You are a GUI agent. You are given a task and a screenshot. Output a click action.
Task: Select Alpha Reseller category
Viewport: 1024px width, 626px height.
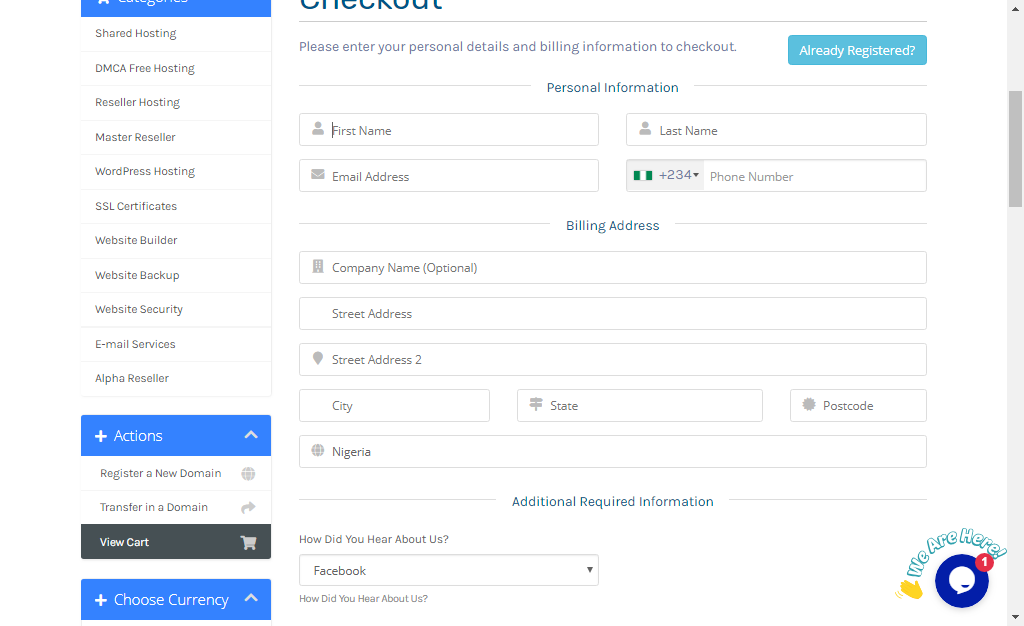tap(176, 379)
